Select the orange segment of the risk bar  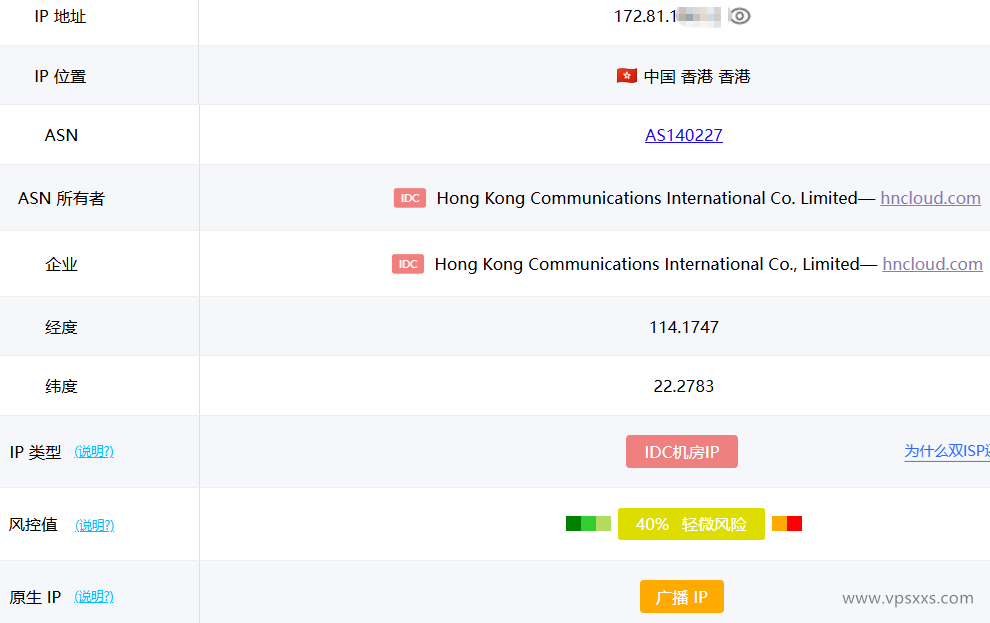pos(779,523)
